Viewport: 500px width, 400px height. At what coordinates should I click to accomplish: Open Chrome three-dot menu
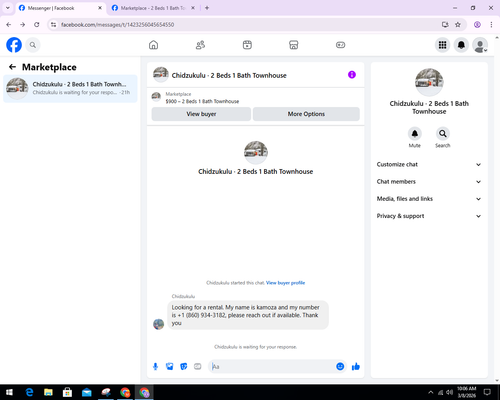click(491, 25)
